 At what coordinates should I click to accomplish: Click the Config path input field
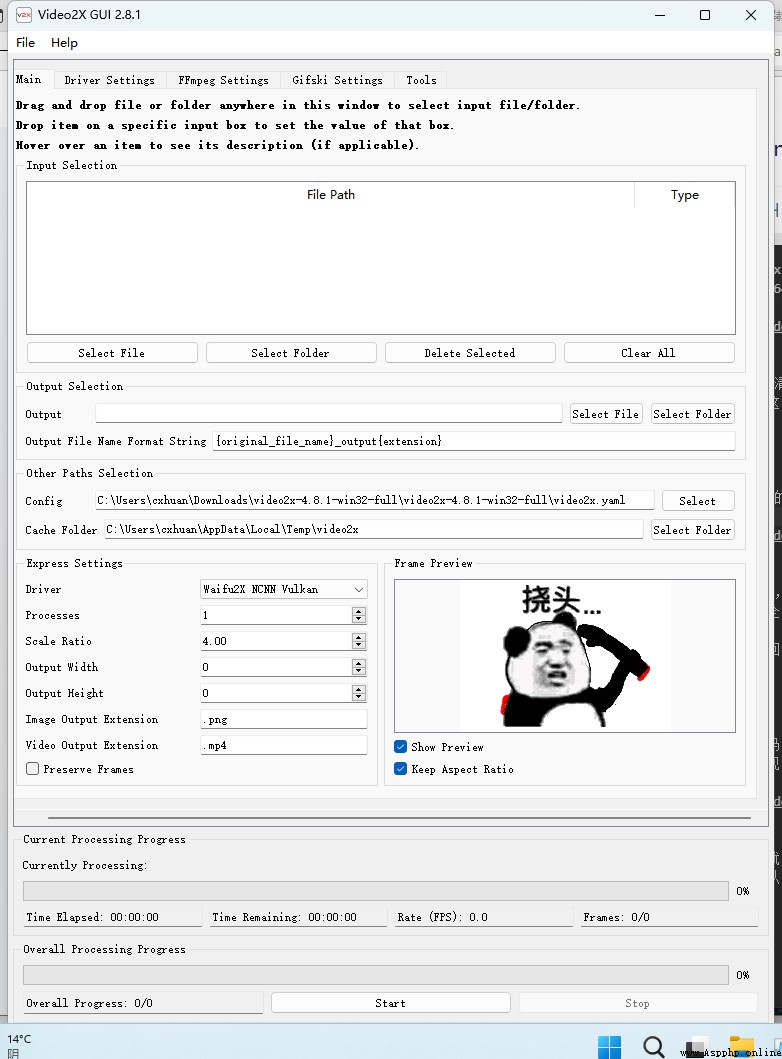point(375,500)
